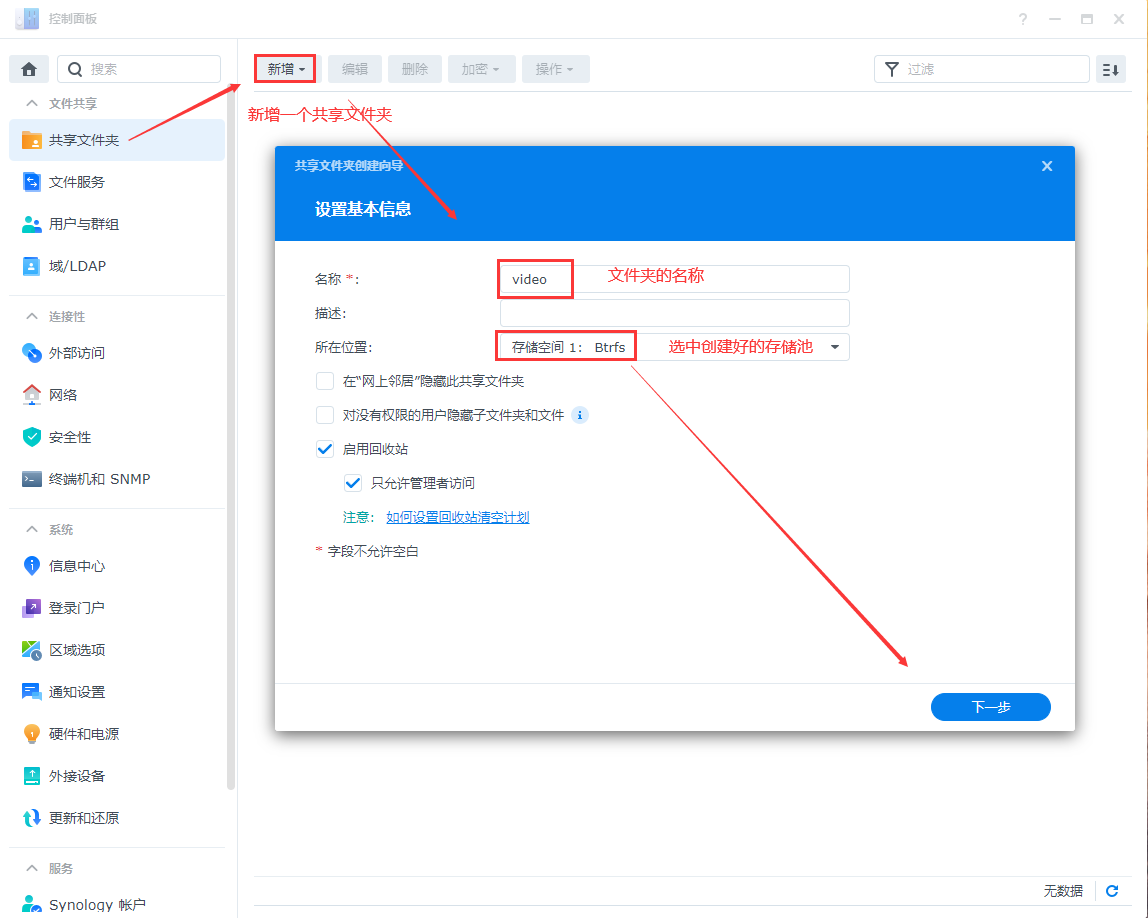
Task: Click the home icon above the sidebar
Action: click(28, 68)
